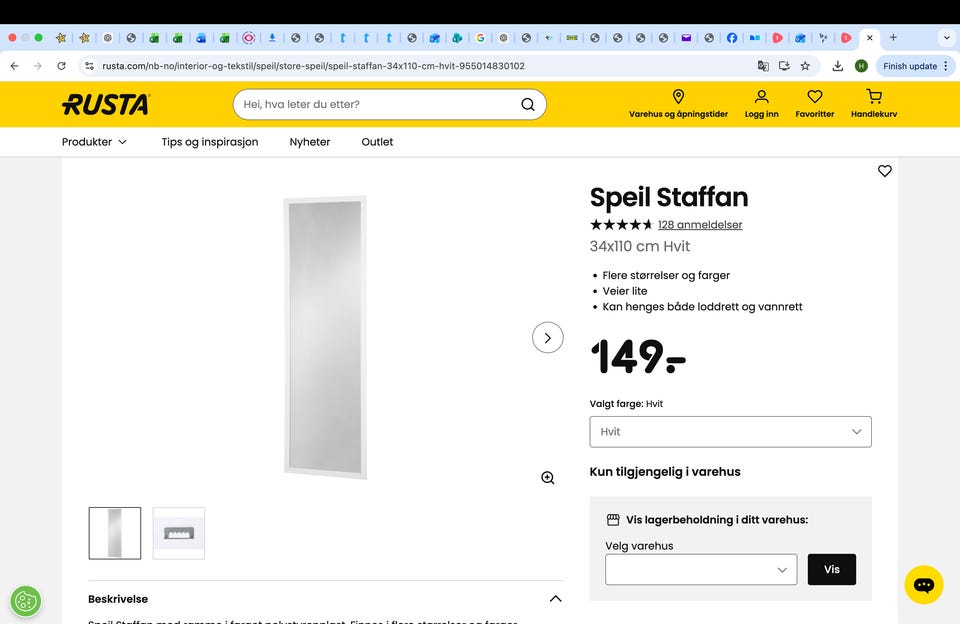Screen dimensions: 960x624
Task: Click the install app icon in the address bar
Action: pos(784,66)
